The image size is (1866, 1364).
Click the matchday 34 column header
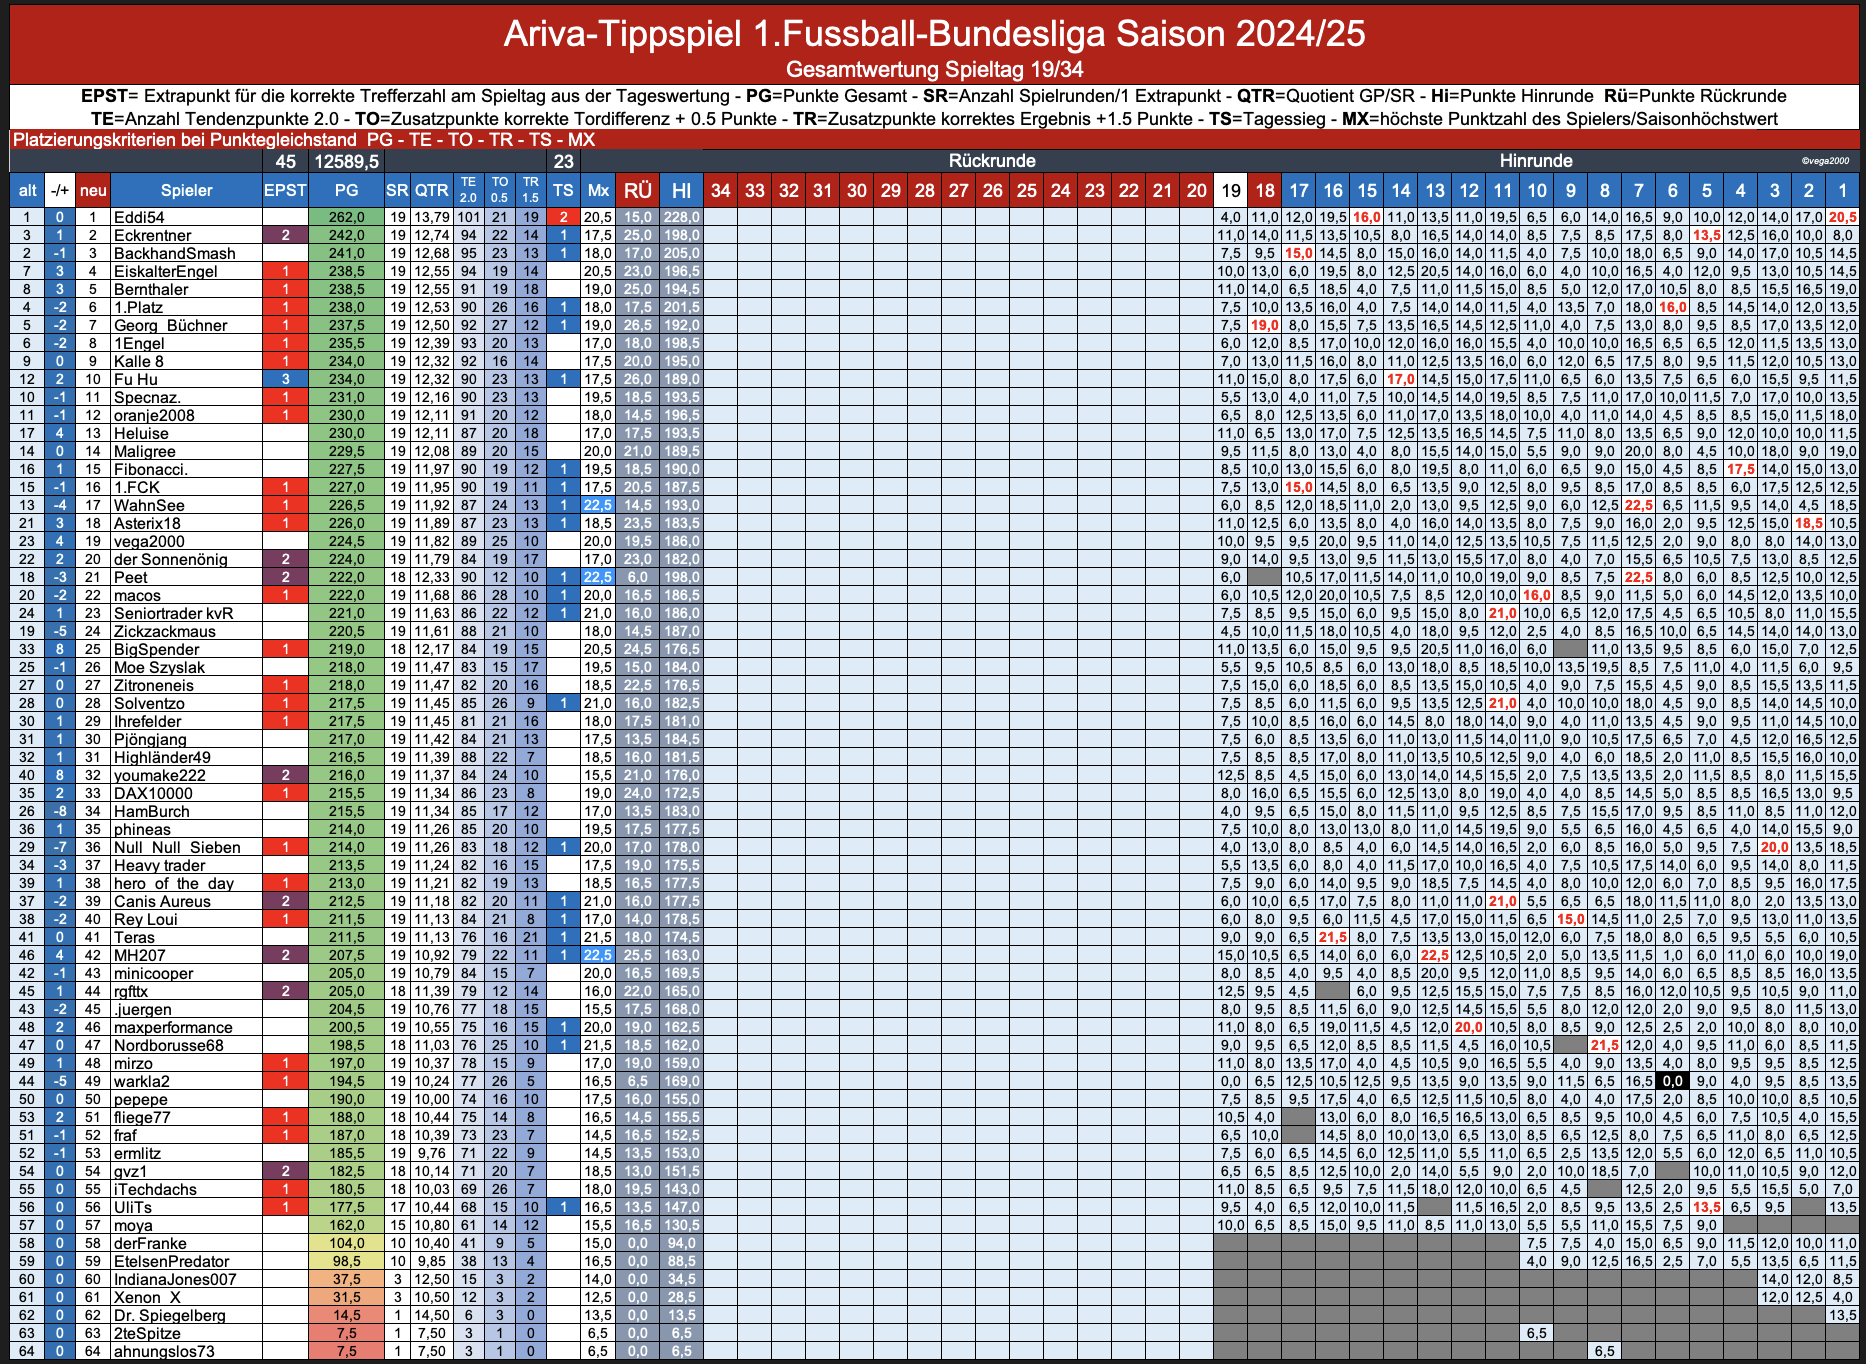[721, 190]
